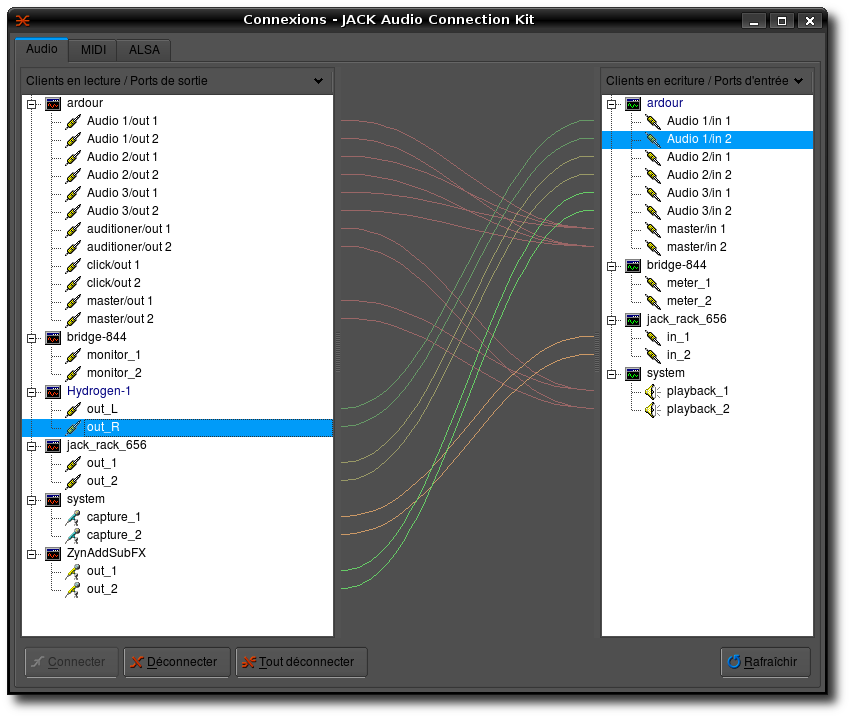This screenshot has width=851, height=718.
Task: Click the plug icon beside master/in 2
Action: [653, 247]
